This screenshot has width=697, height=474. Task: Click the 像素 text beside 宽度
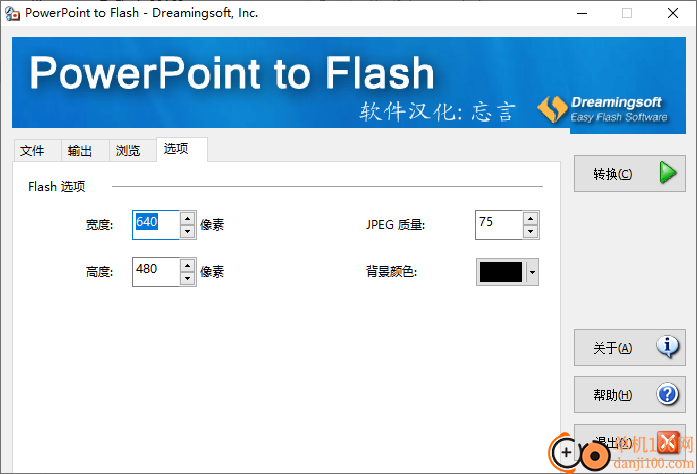point(212,225)
